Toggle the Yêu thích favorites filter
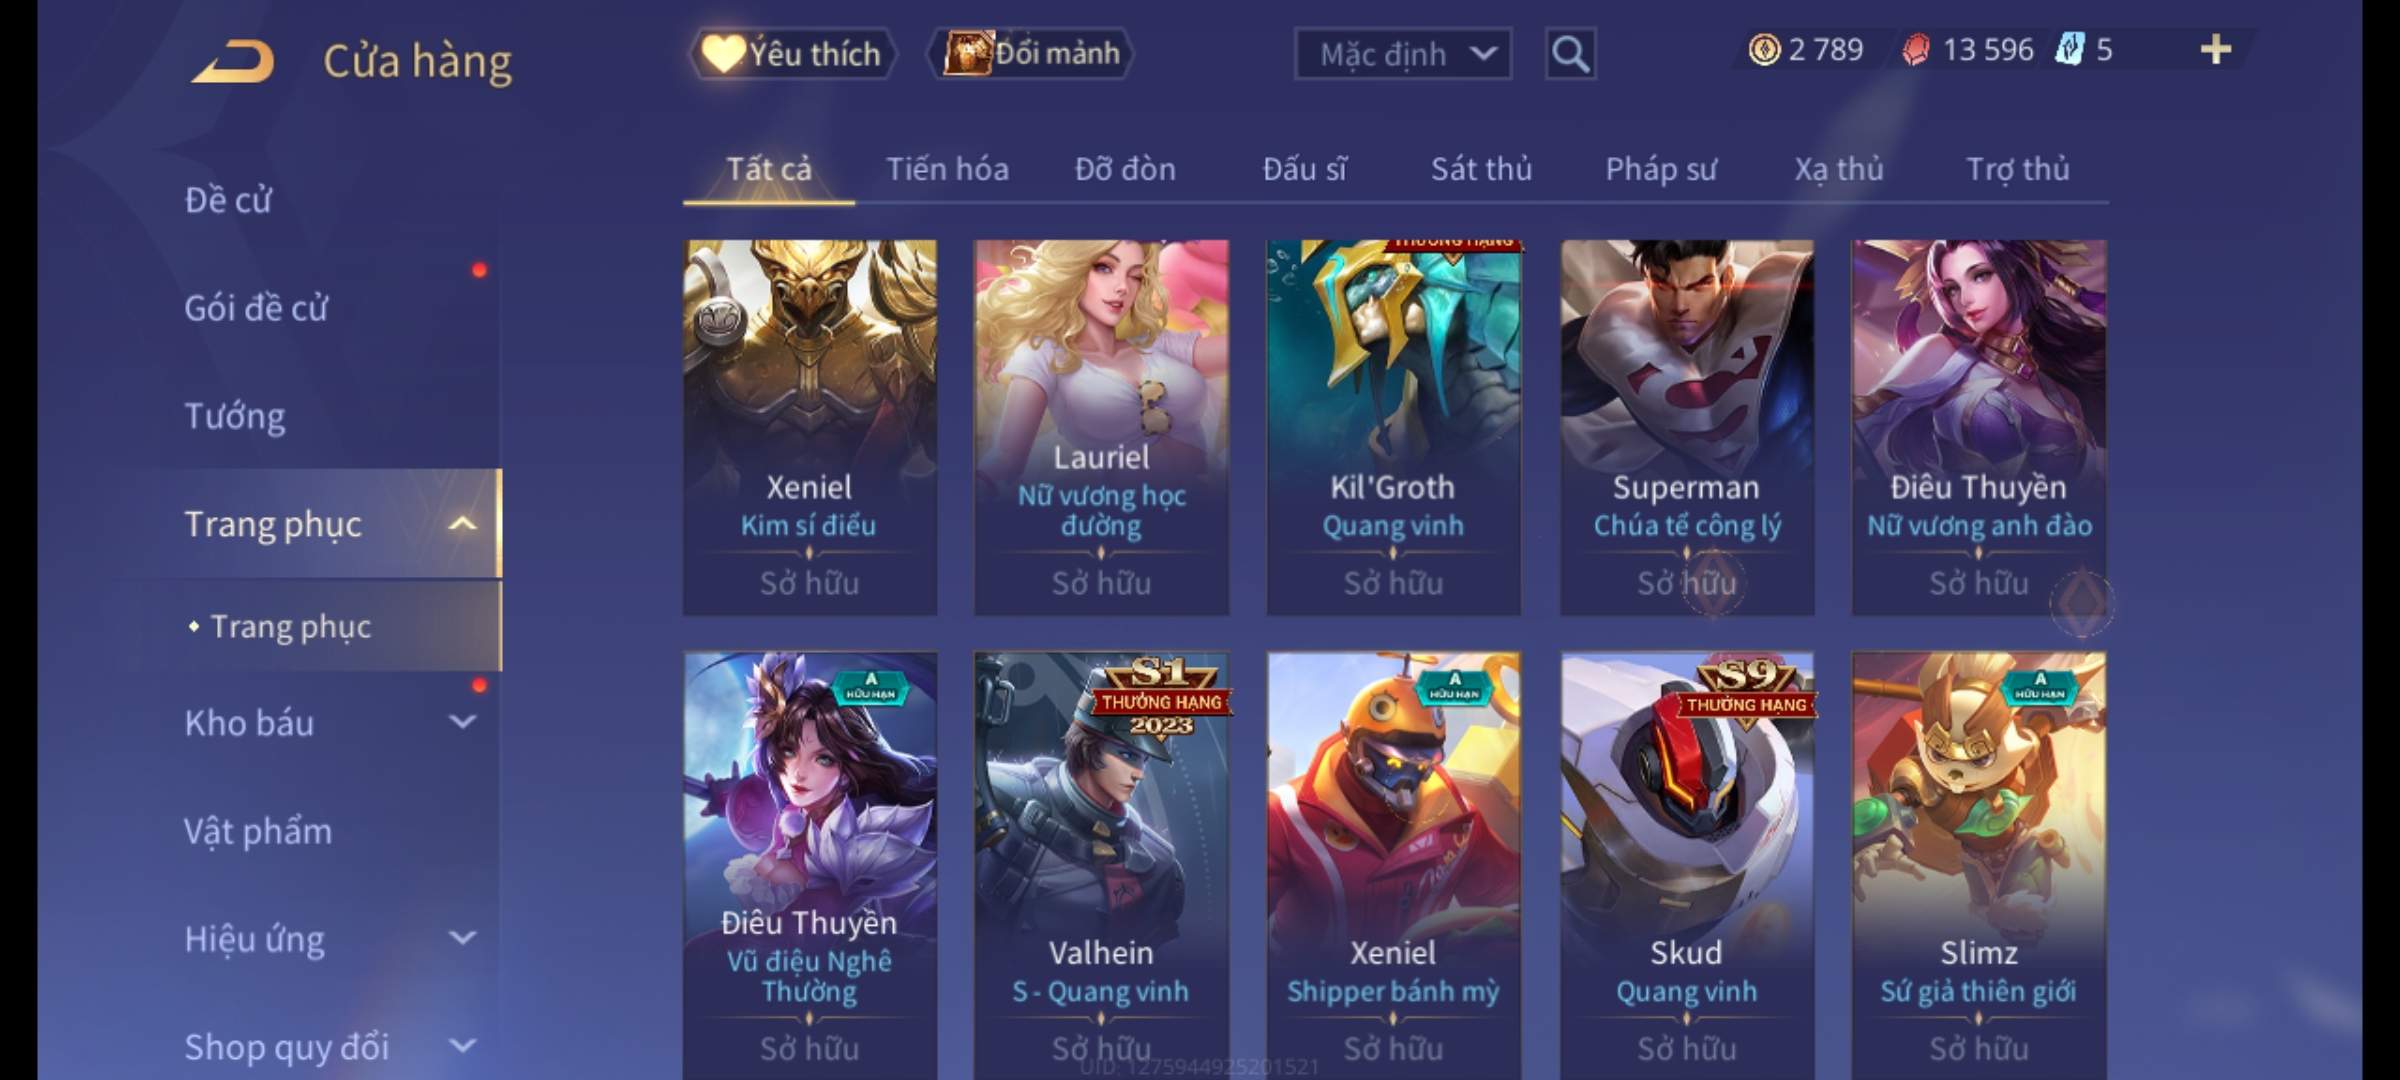 coord(792,53)
